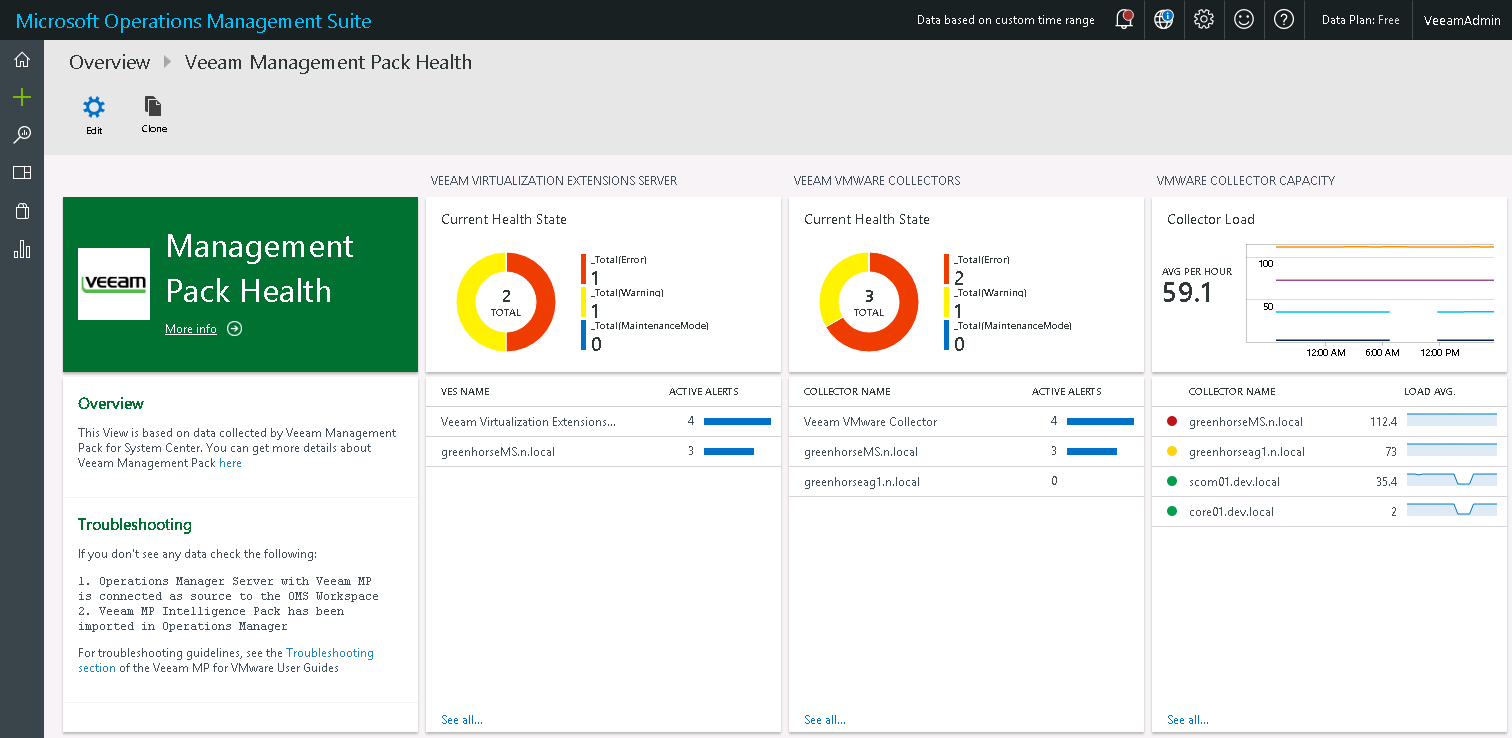Open the Veeam Management Pack 'here' link
Screen dimensions: 1512x738
[230, 463]
